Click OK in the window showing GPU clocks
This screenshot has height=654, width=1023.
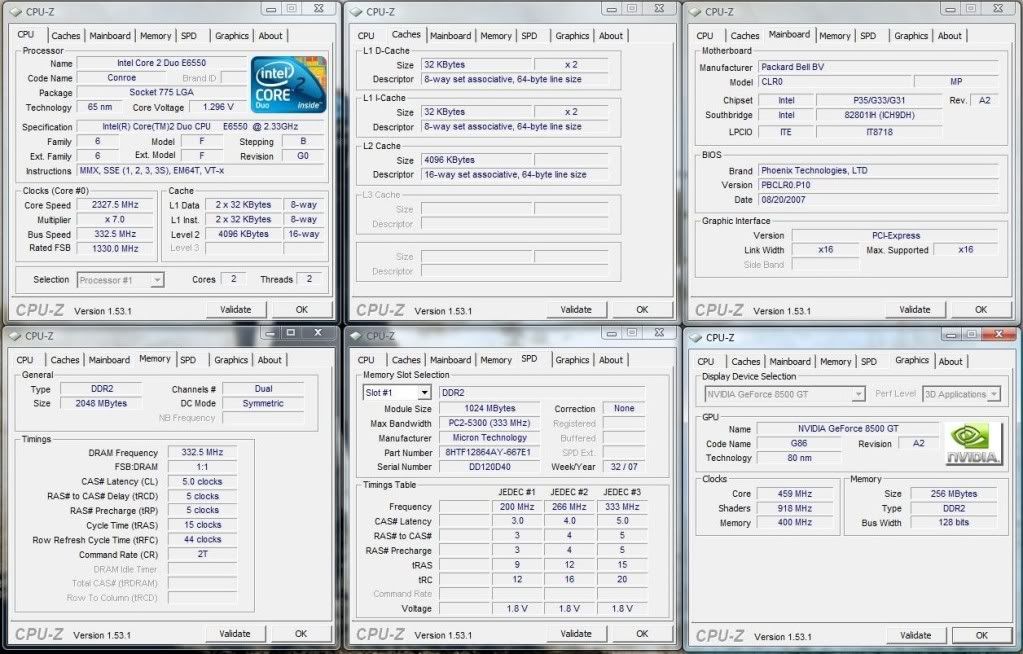981,635
